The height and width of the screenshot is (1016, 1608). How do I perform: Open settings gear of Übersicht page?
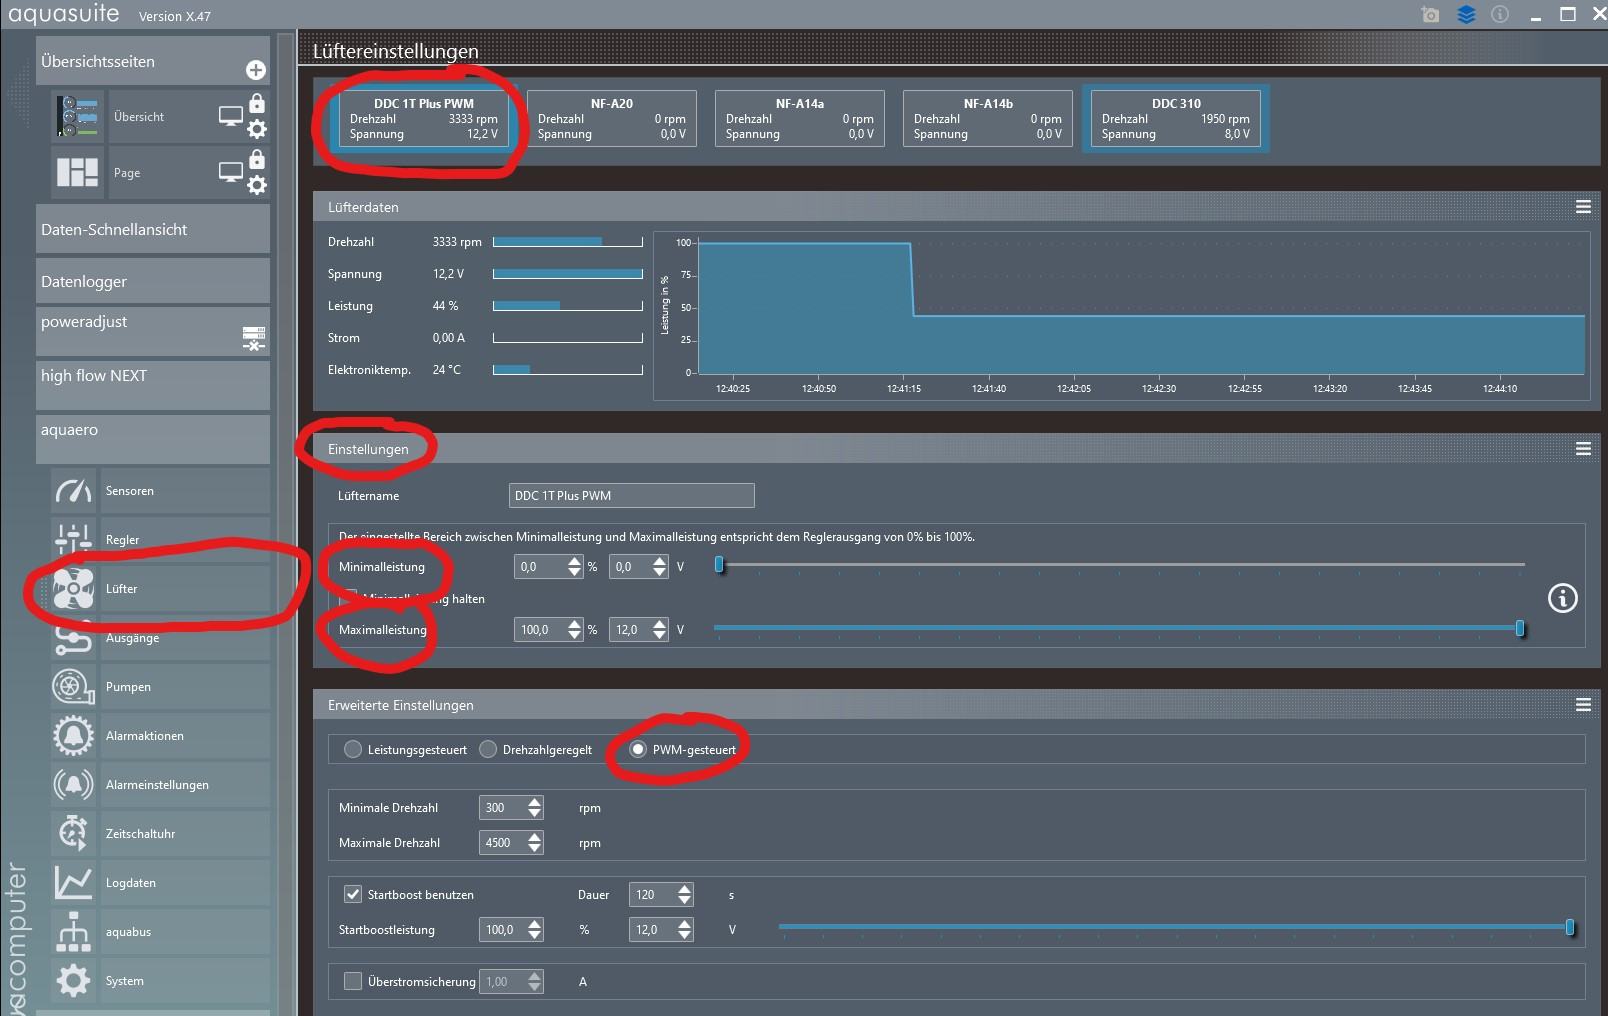tap(257, 129)
